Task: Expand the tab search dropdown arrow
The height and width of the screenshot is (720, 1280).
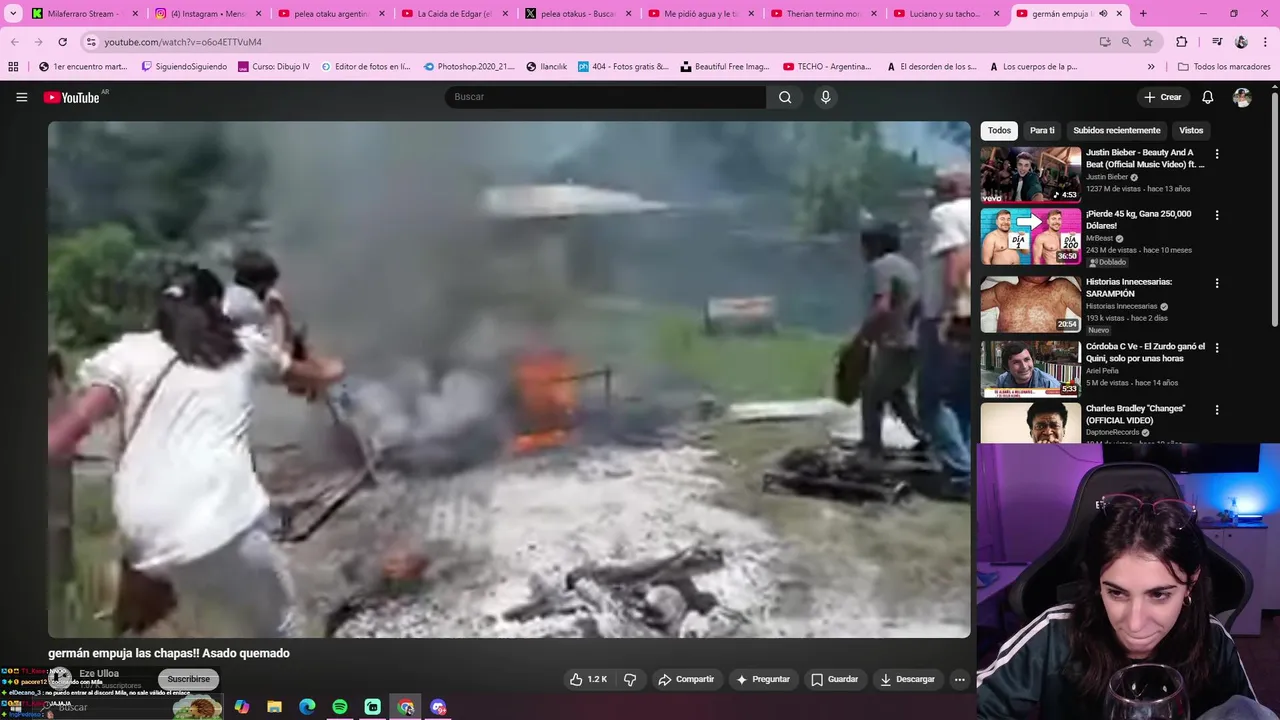Action: click(x=13, y=14)
